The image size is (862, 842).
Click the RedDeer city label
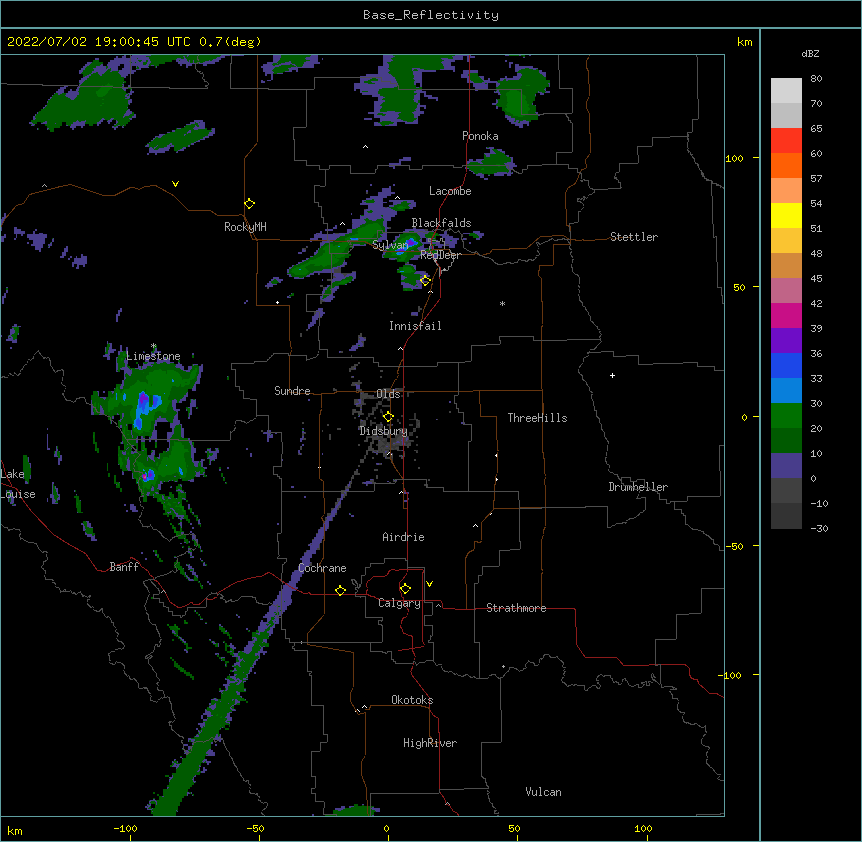point(441,255)
